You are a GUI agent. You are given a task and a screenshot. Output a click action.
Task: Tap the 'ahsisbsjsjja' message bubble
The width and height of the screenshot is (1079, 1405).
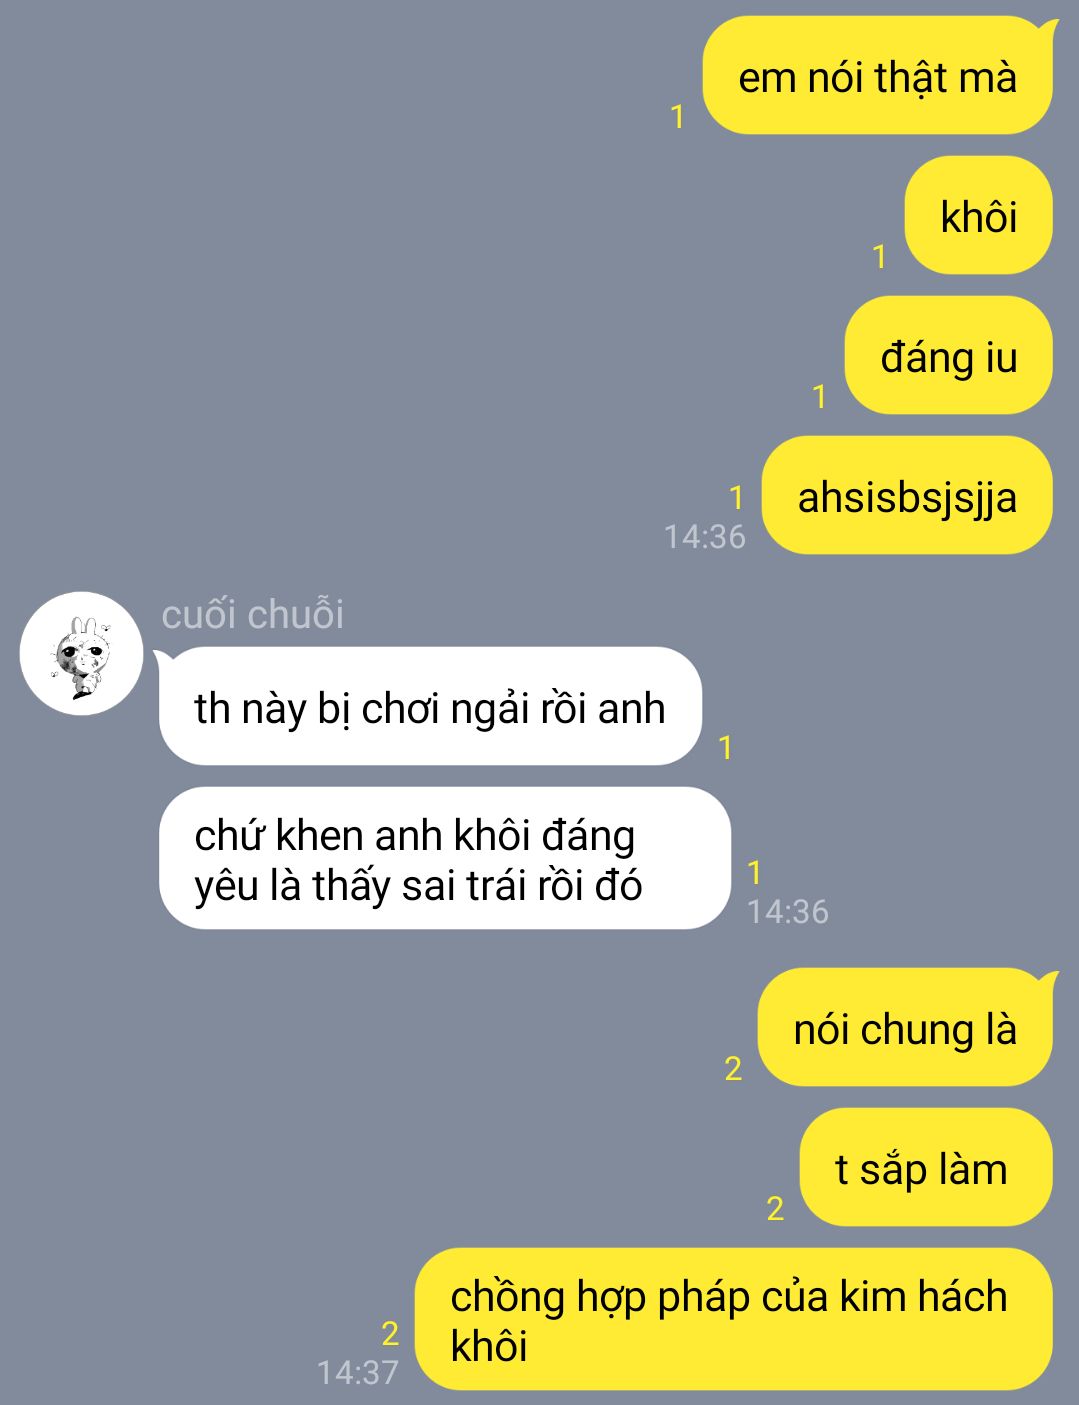(x=907, y=495)
